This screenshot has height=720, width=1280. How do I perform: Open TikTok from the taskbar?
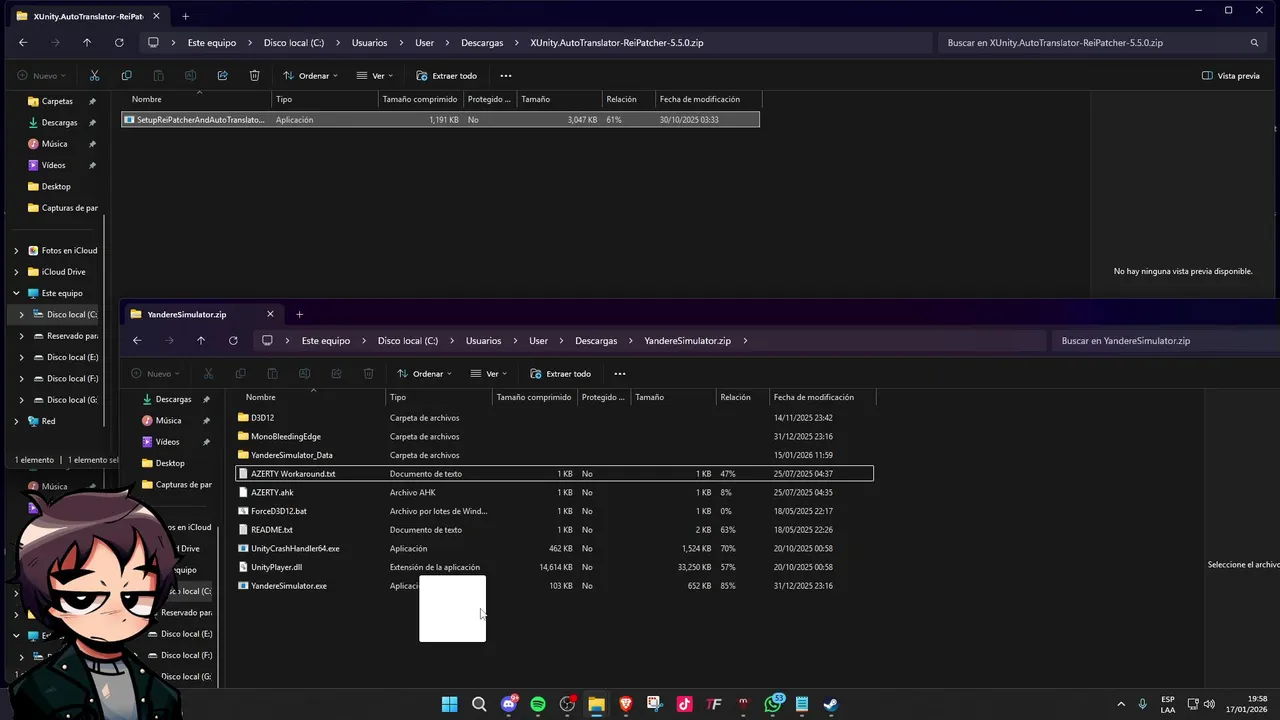coord(685,704)
